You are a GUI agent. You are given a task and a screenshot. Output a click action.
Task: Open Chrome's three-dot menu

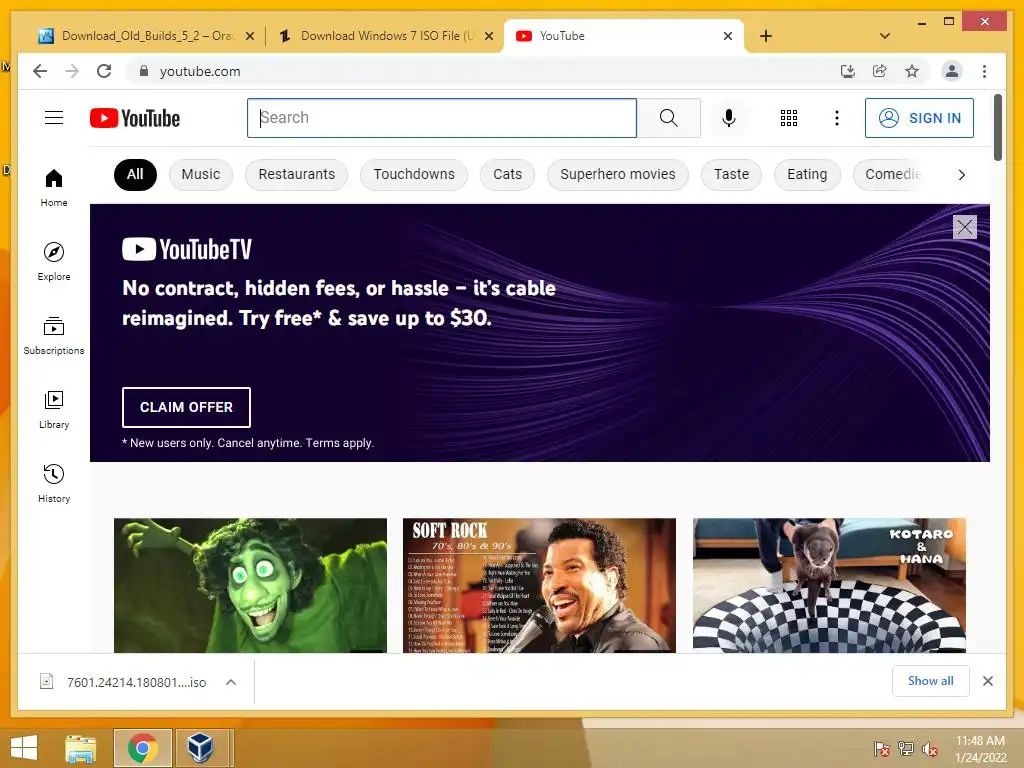click(x=985, y=71)
